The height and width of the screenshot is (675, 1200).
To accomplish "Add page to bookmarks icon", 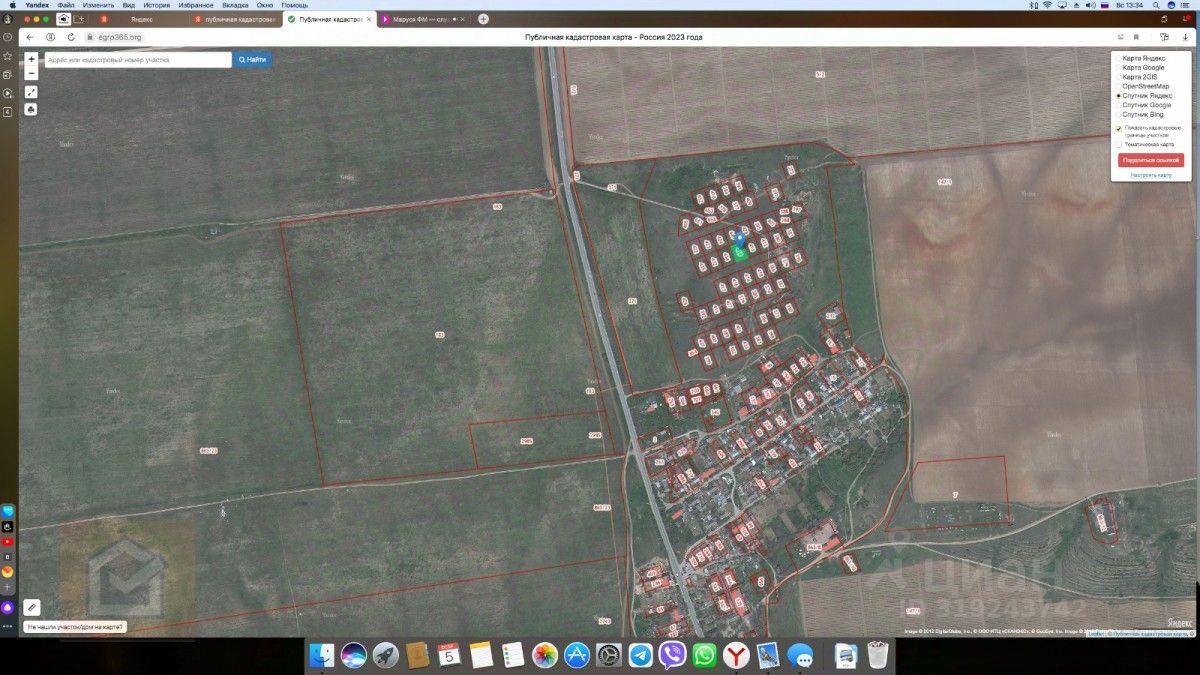I will (1136, 37).
